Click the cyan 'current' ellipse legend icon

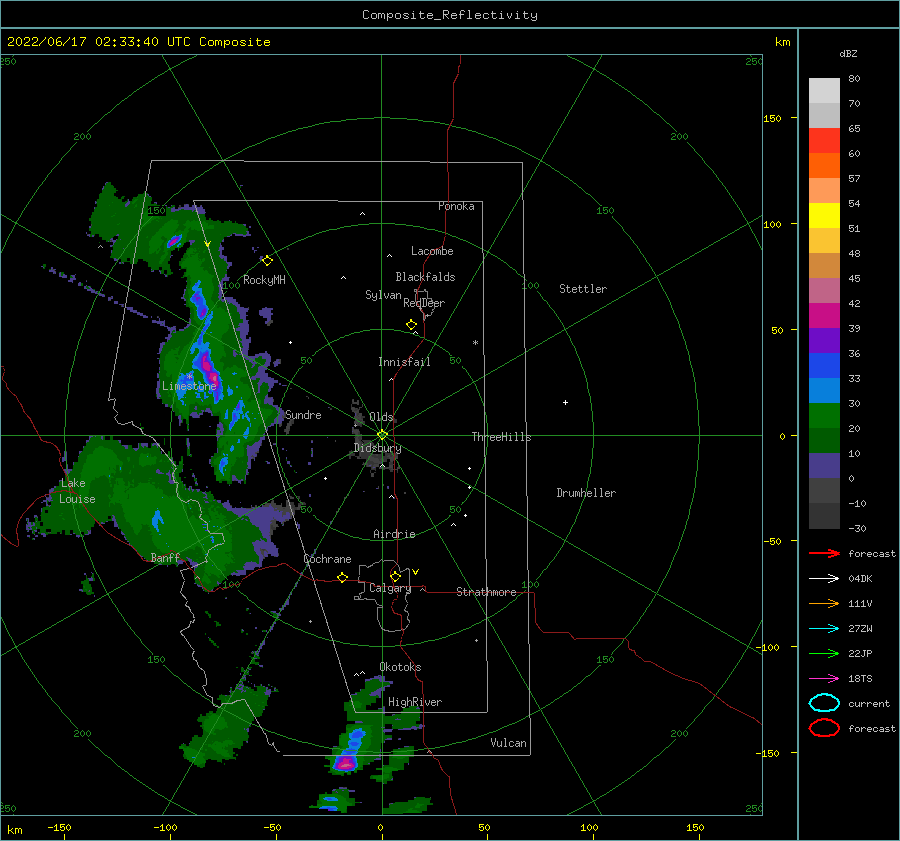tap(824, 703)
